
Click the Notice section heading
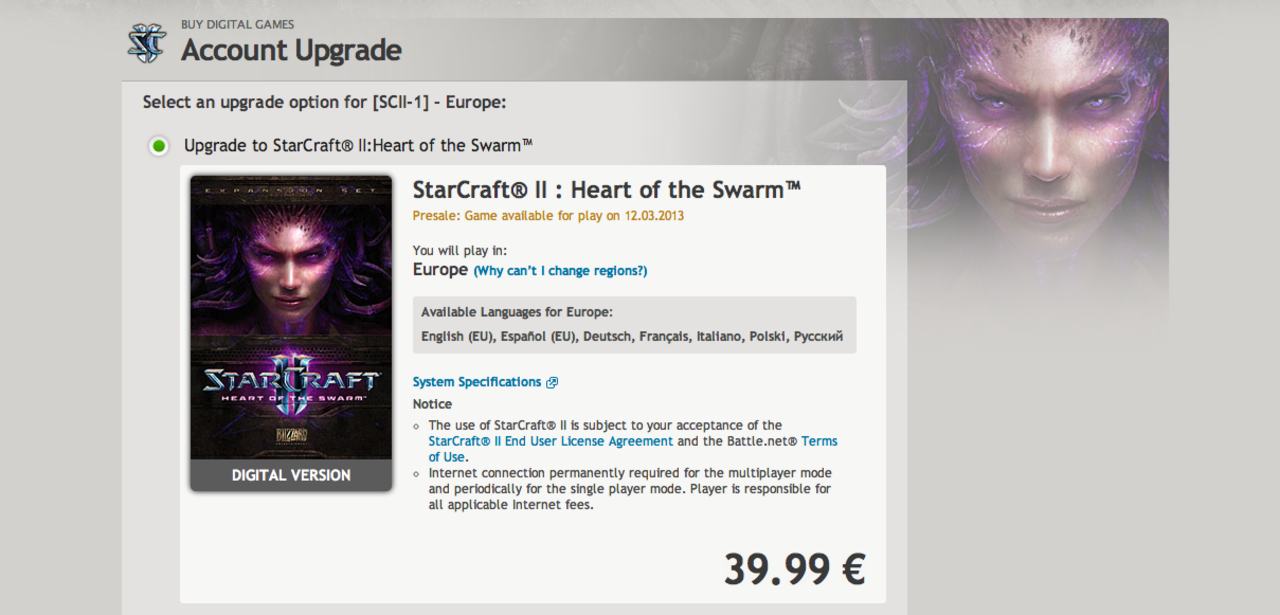point(432,403)
